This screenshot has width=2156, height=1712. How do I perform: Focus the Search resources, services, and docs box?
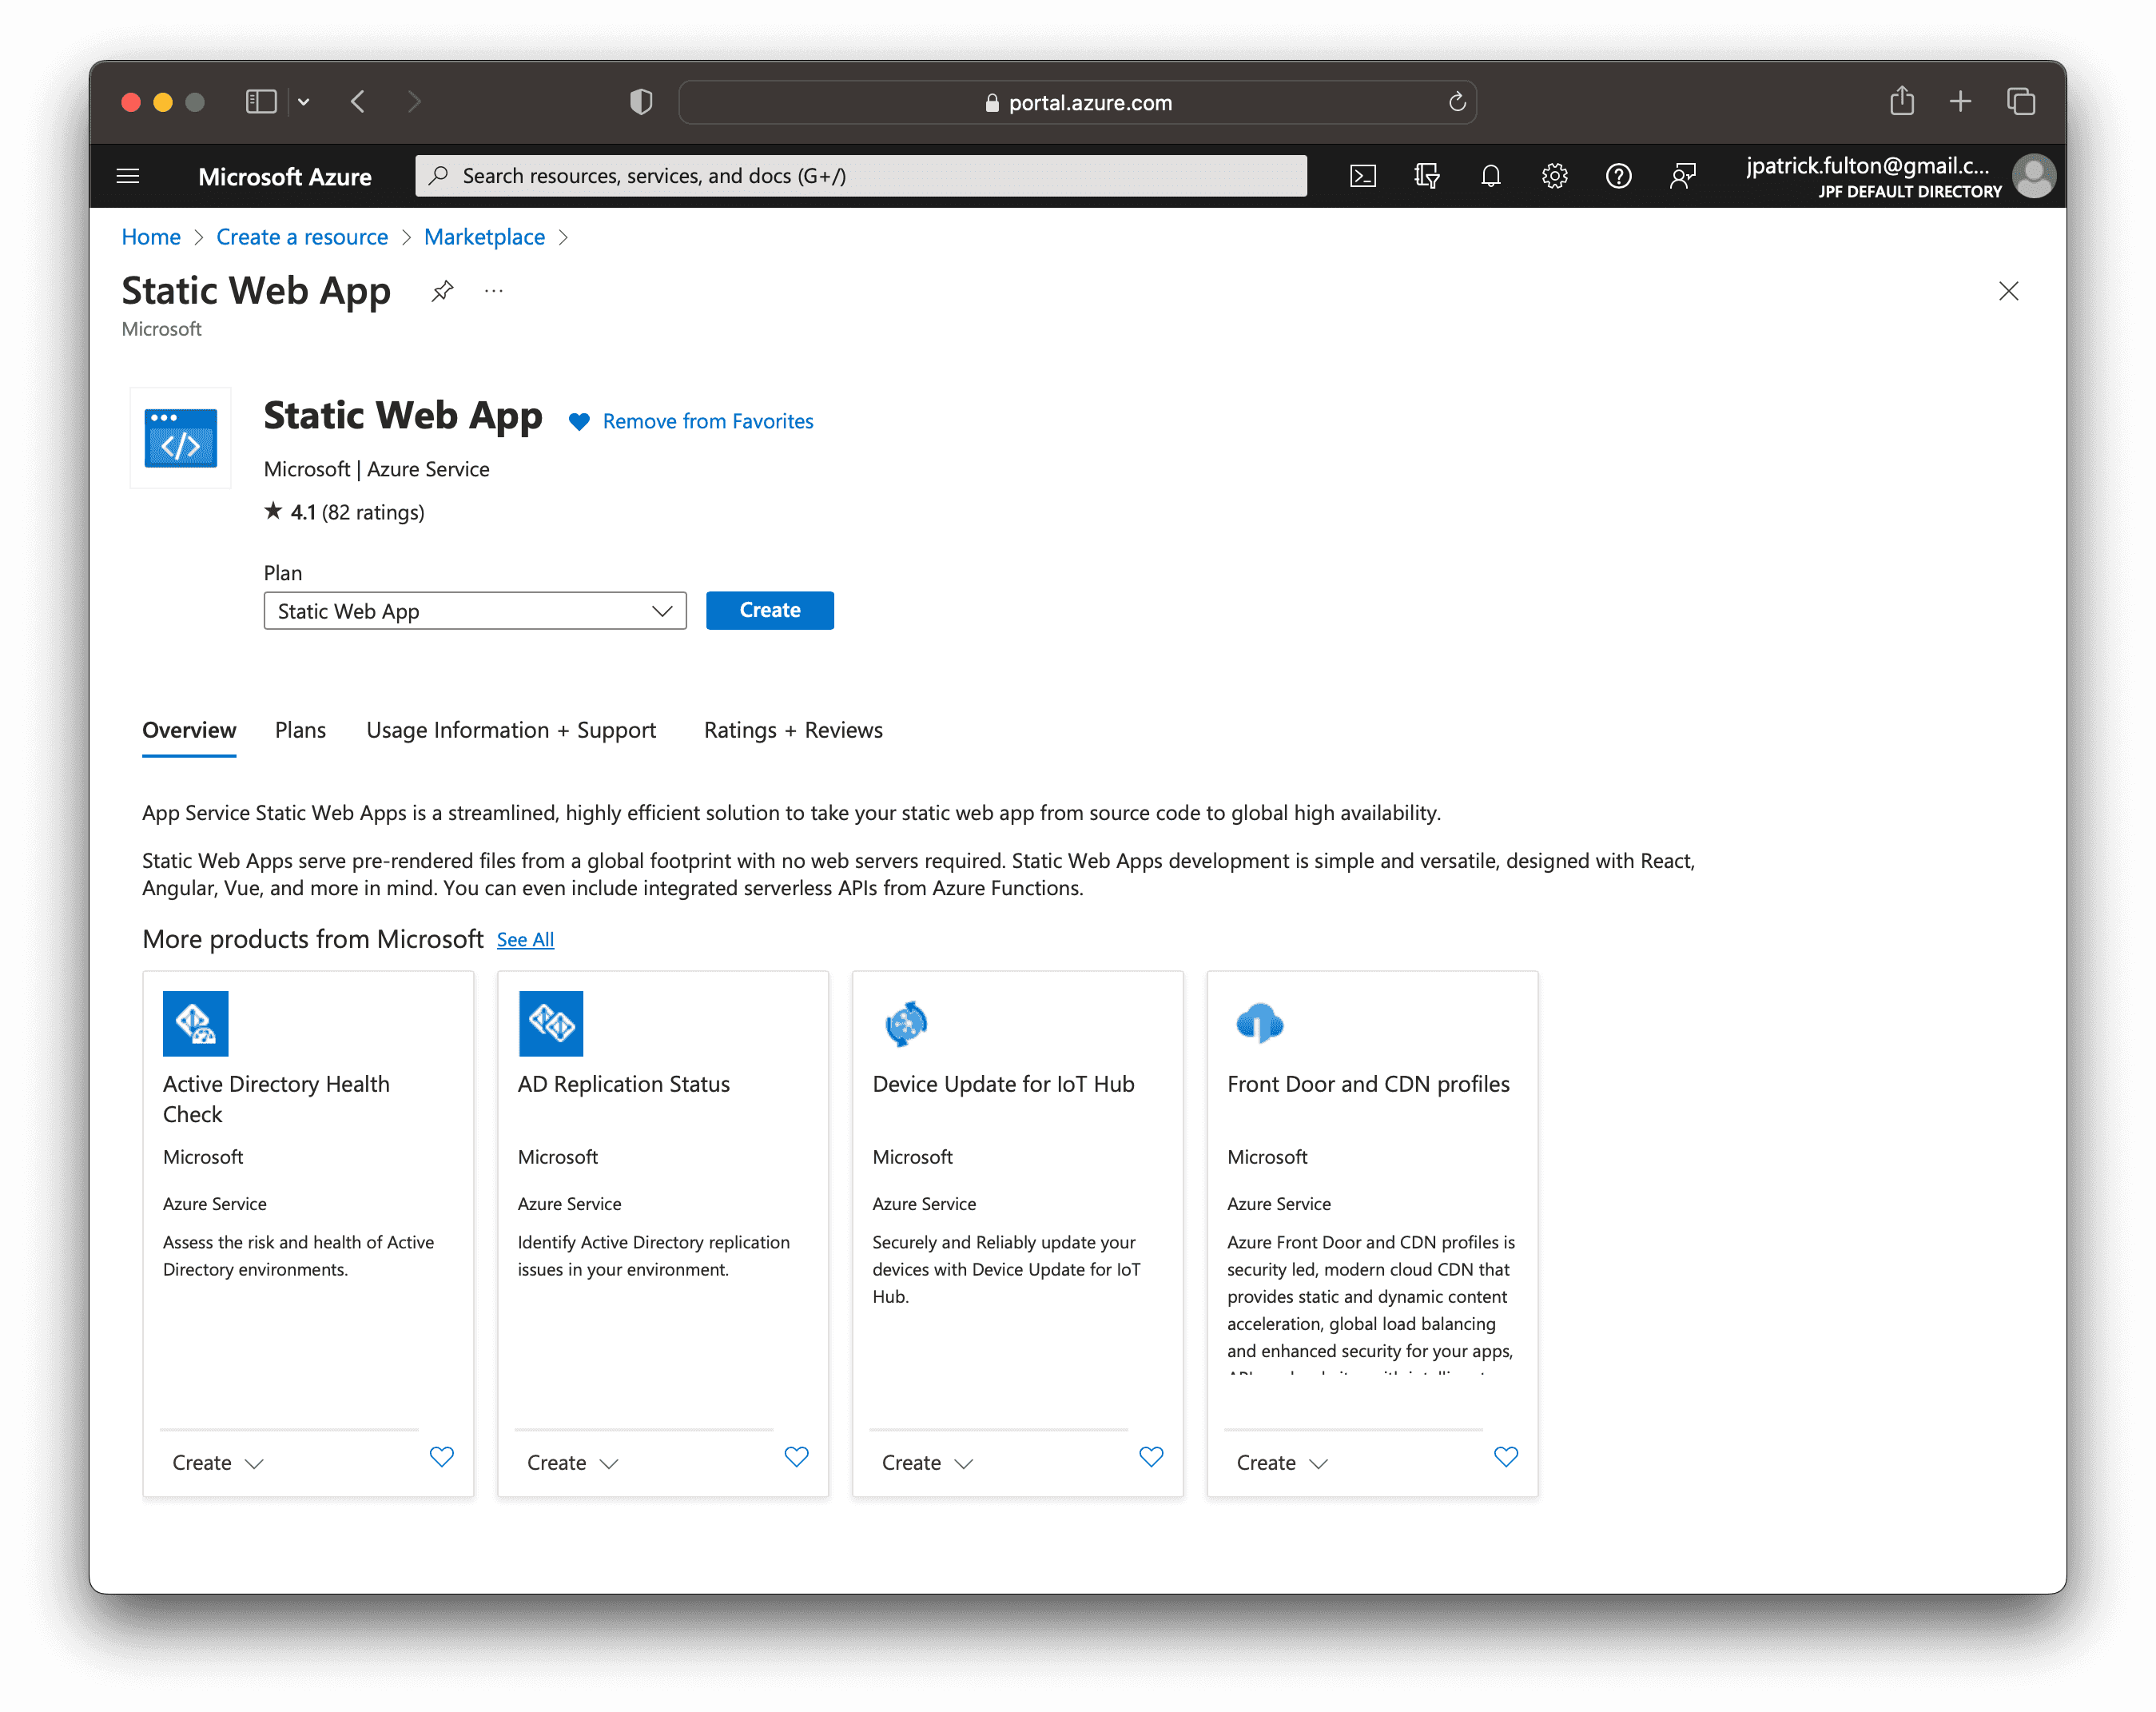861,176
